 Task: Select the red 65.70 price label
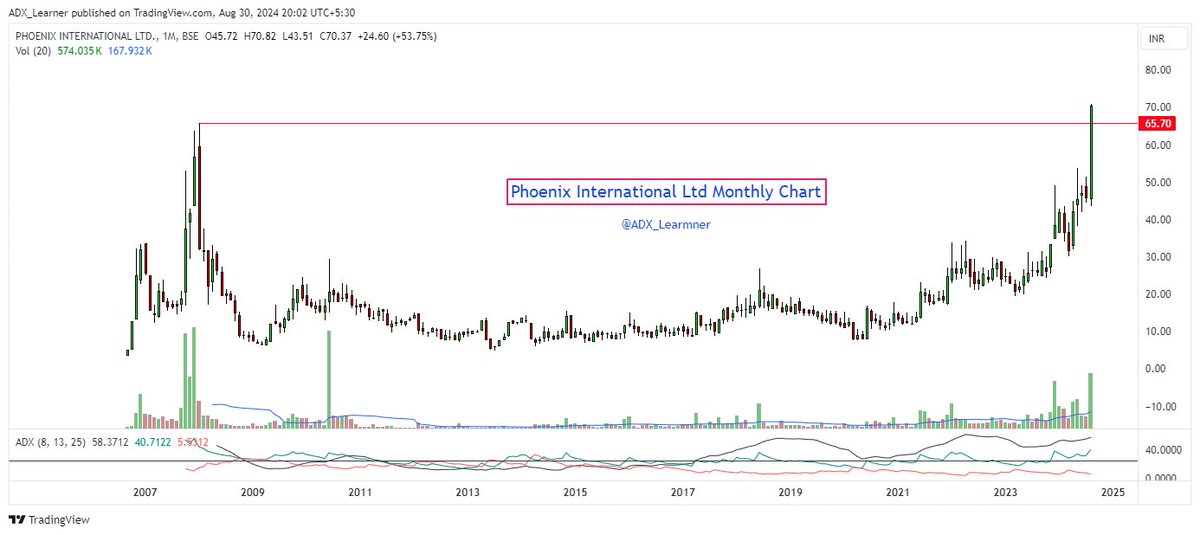point(1157,123)
